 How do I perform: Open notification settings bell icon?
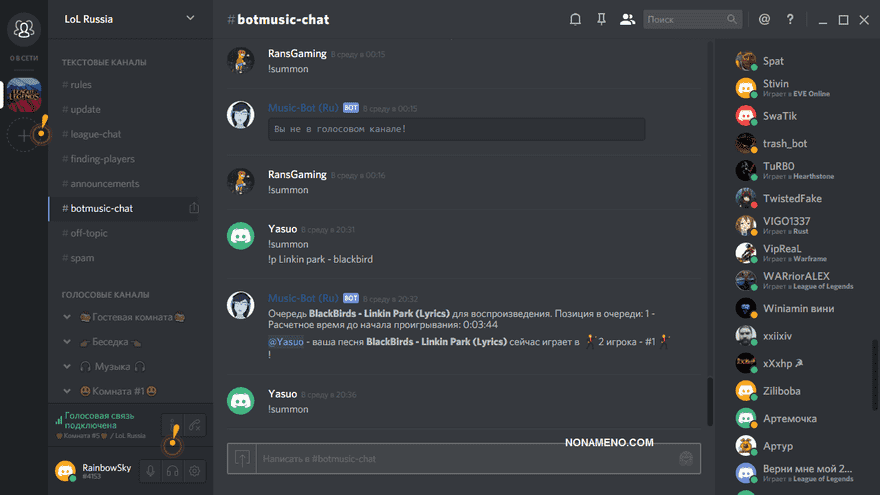[575, 20]
